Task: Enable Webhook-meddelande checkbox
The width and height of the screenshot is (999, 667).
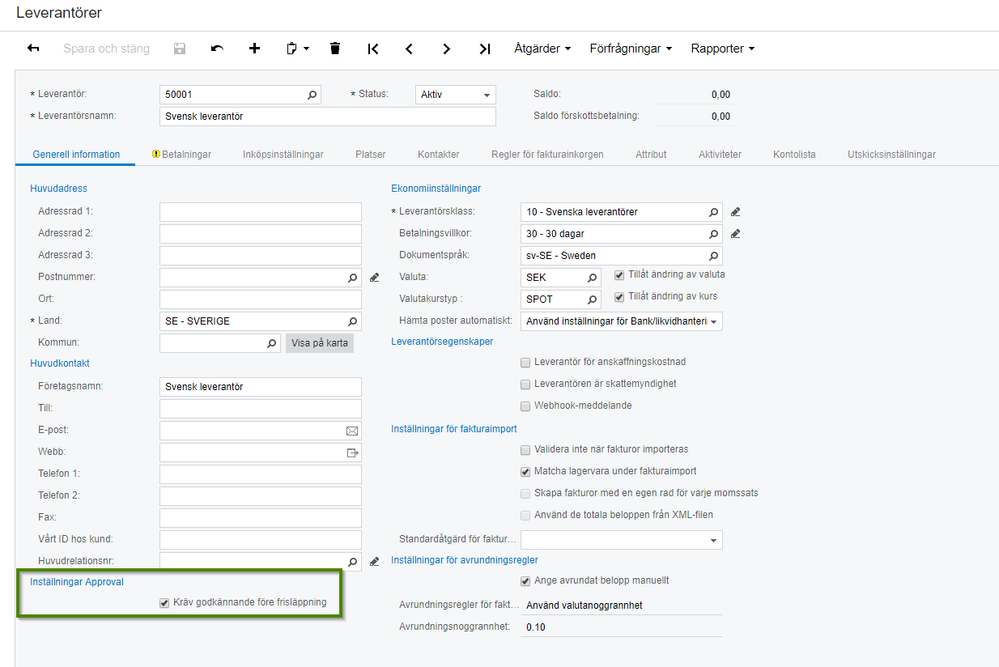Action: click(x=525, y=406)
